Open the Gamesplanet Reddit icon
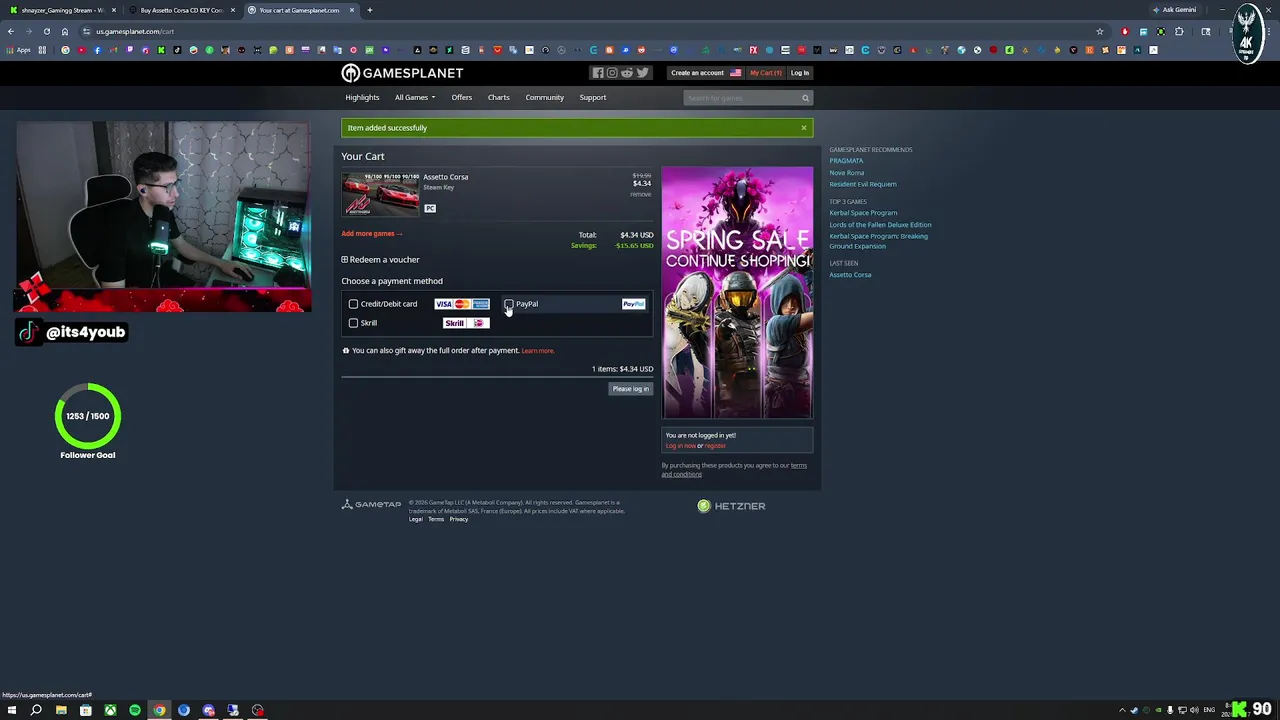 tap(627, 73)
